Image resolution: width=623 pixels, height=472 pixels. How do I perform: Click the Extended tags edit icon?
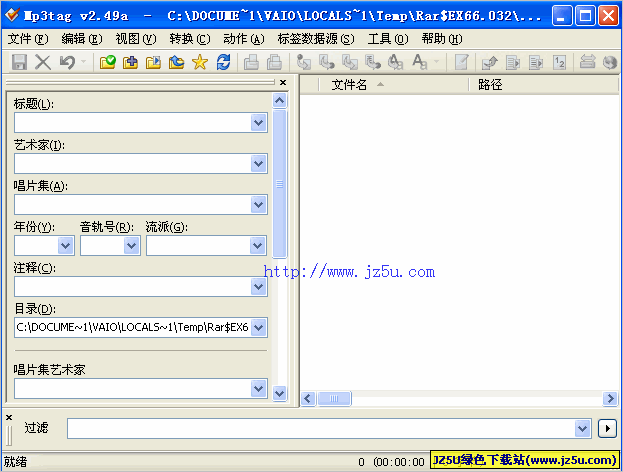pyautogui.click(x=462, y=62)
